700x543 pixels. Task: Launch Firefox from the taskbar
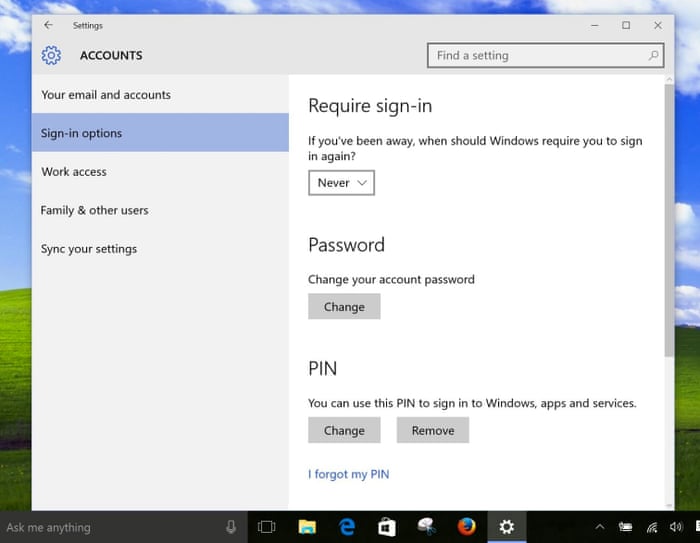(466, 527)
